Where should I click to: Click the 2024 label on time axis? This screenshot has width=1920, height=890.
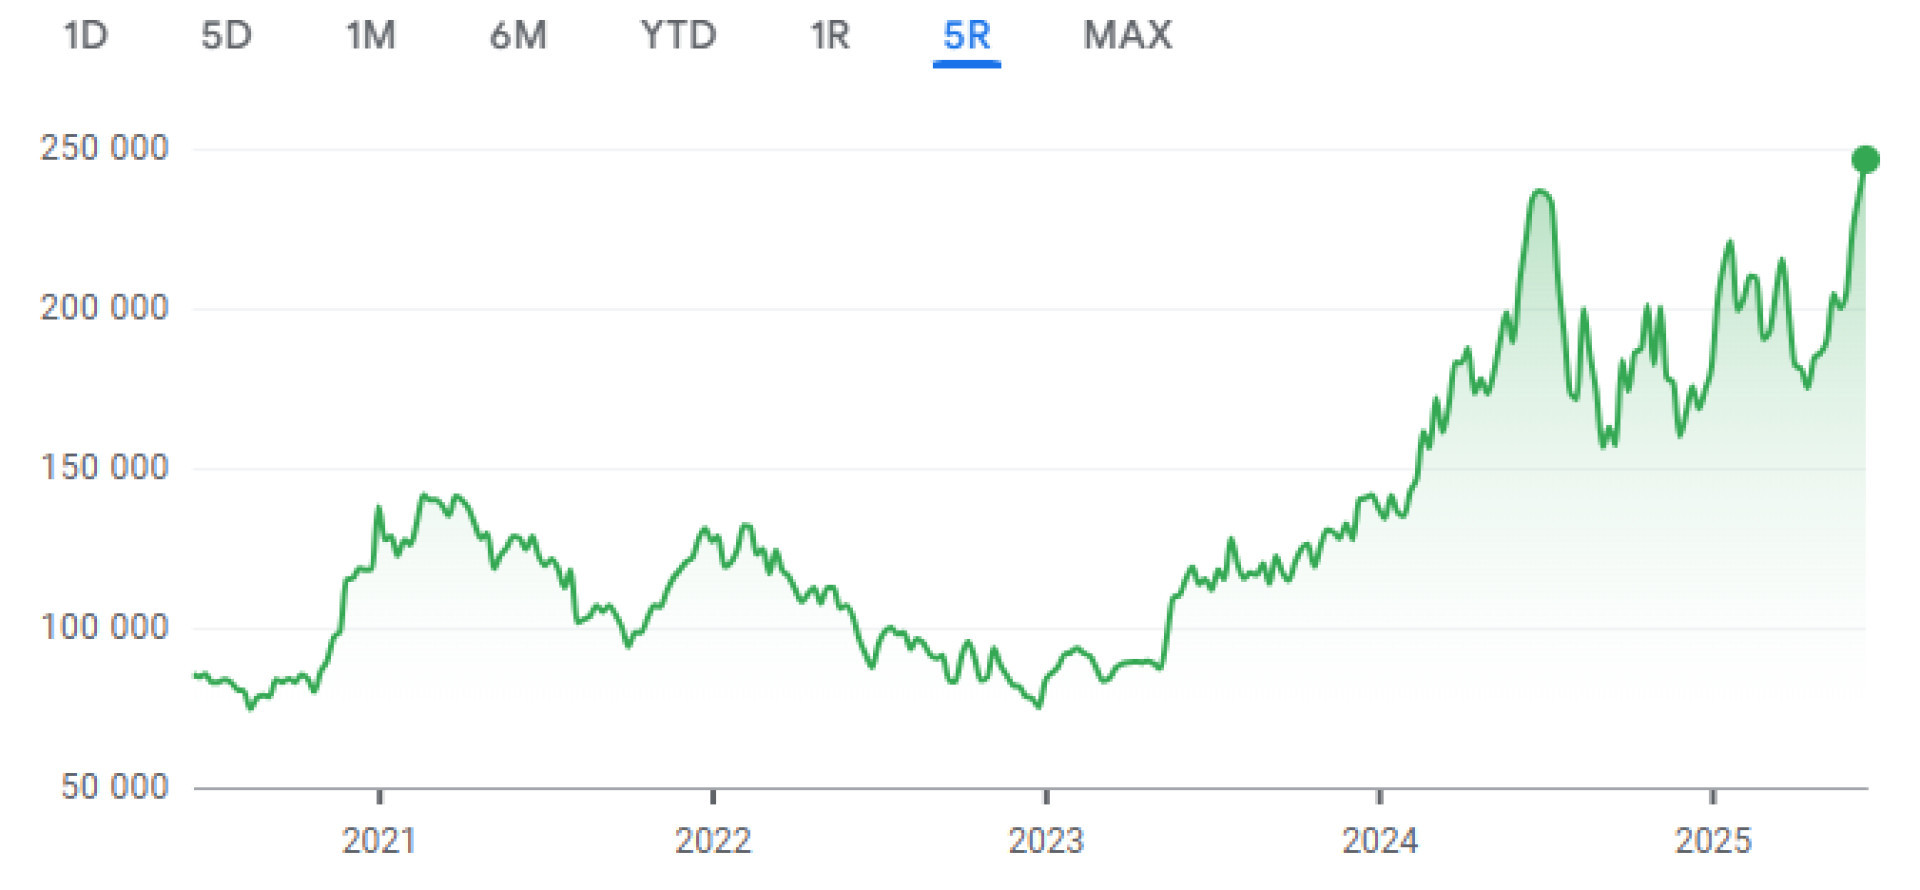click(x=1379, y=840)
